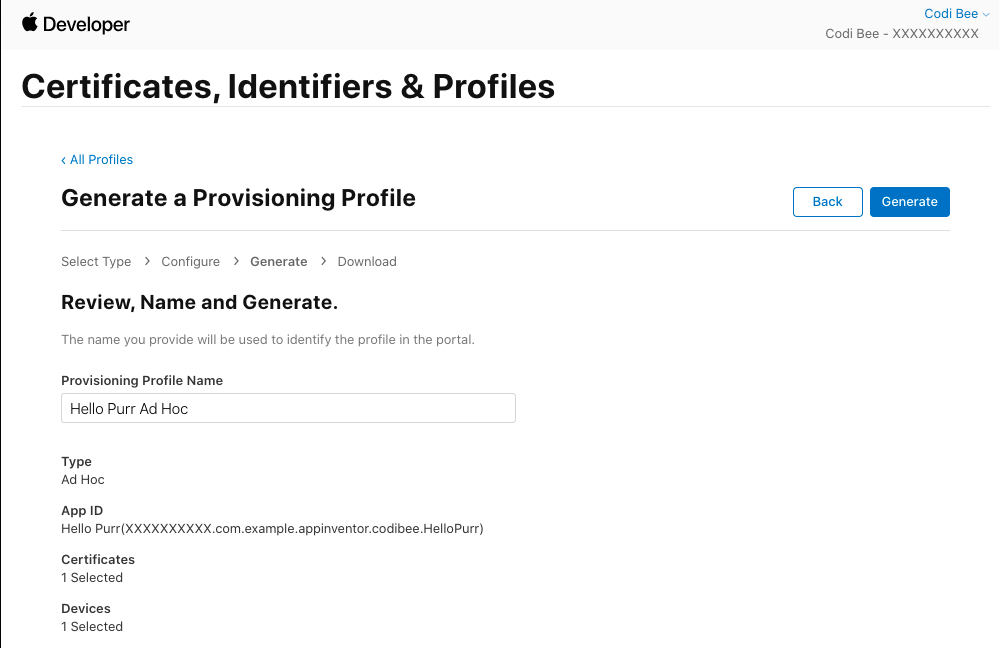
Task: Click the chevron after Configure step
Action: (236, 261)
